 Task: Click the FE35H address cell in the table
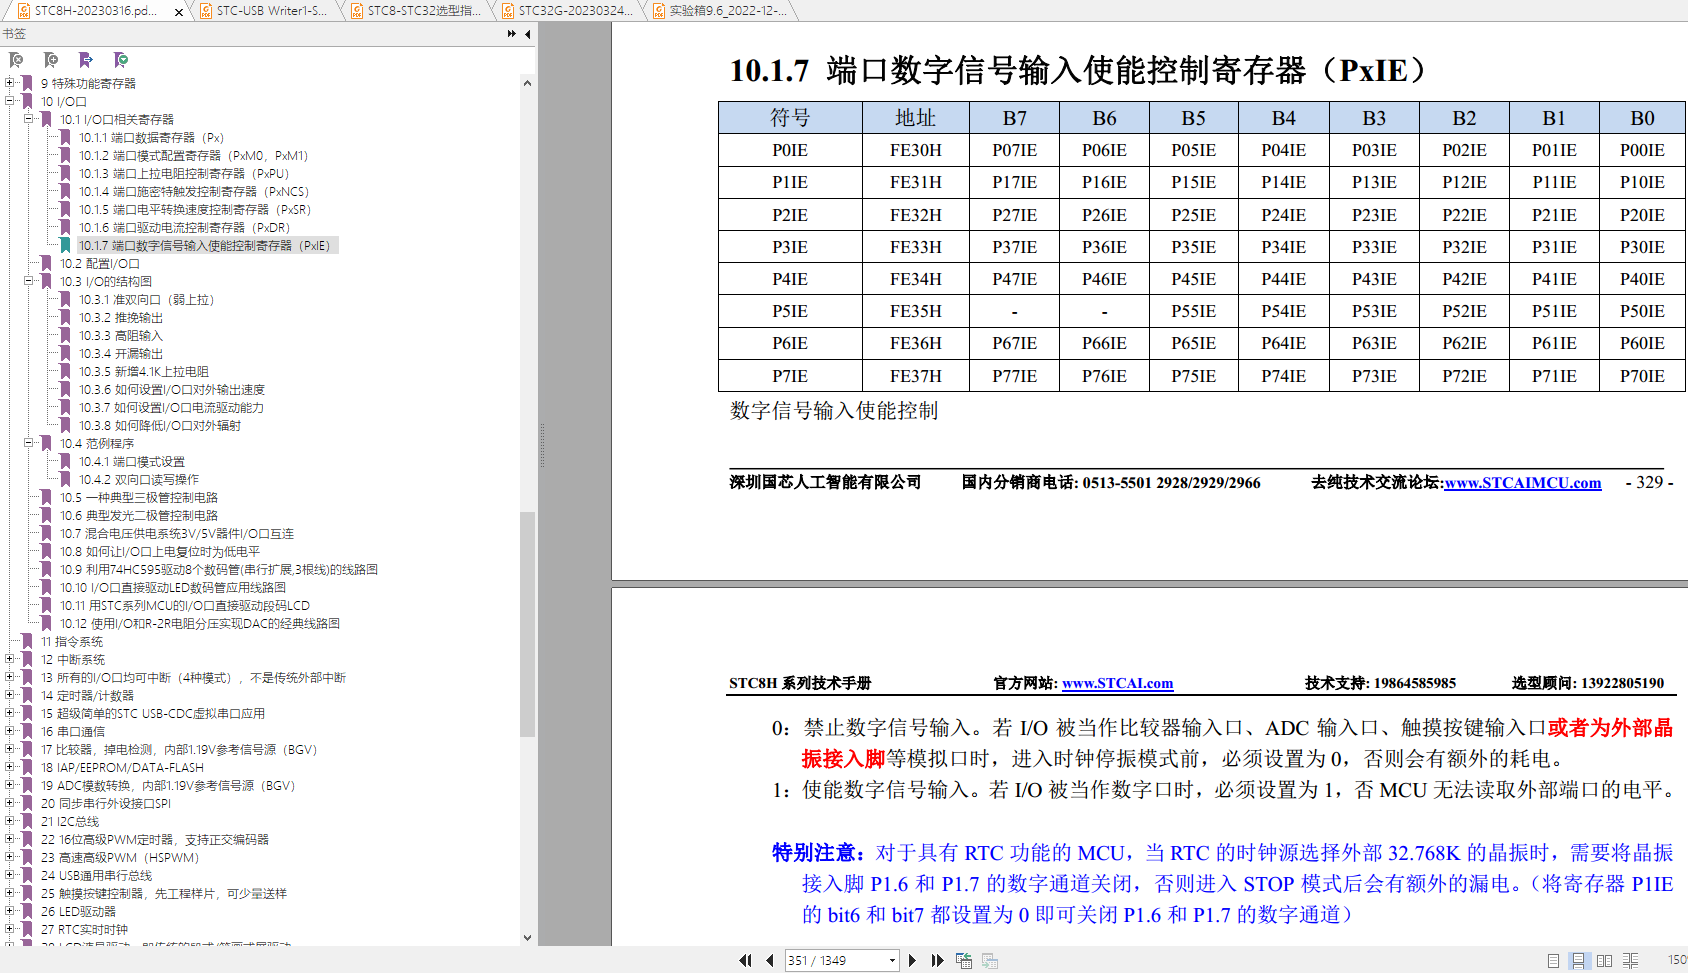[916, 311]
